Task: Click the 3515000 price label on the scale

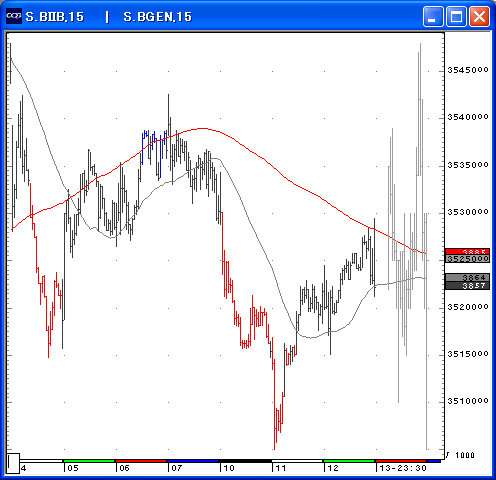Action: point(468,354)
